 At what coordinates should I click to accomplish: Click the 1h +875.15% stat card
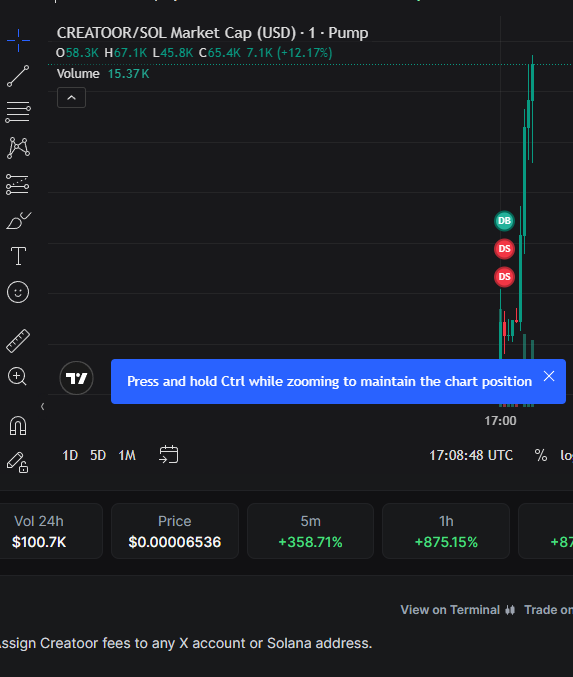coord(446,531)
